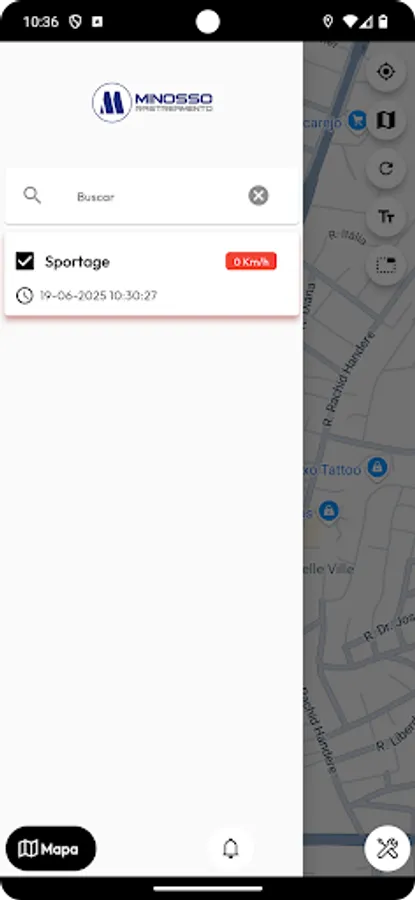Tap the refresh map icon

click(386, 168)
